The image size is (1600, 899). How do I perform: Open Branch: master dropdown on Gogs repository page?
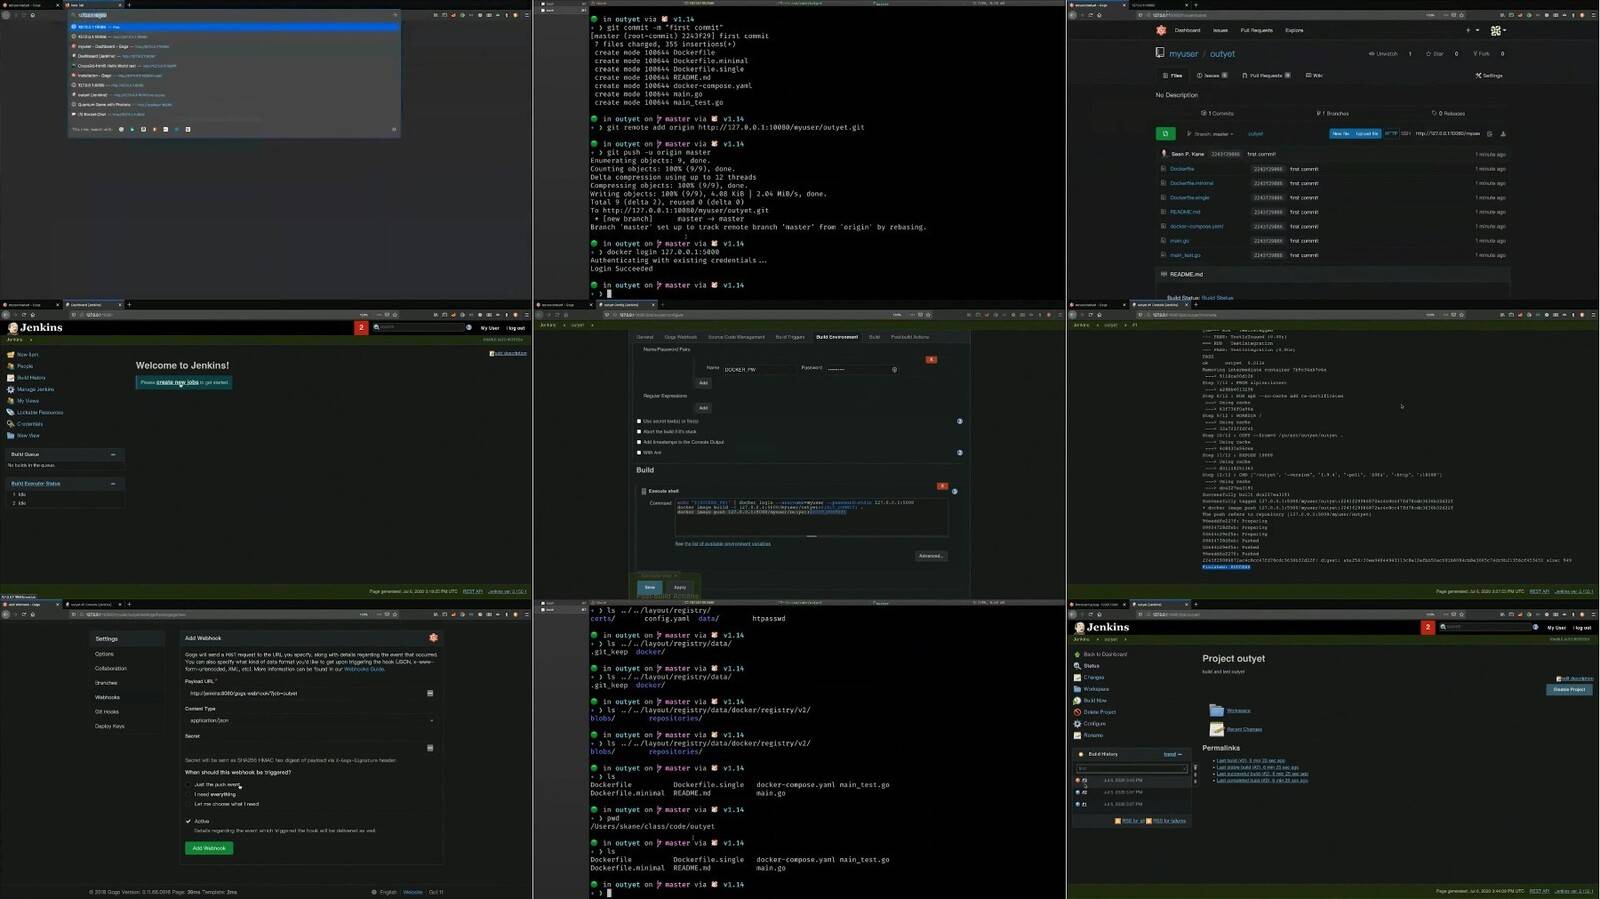click(1209, 133)
